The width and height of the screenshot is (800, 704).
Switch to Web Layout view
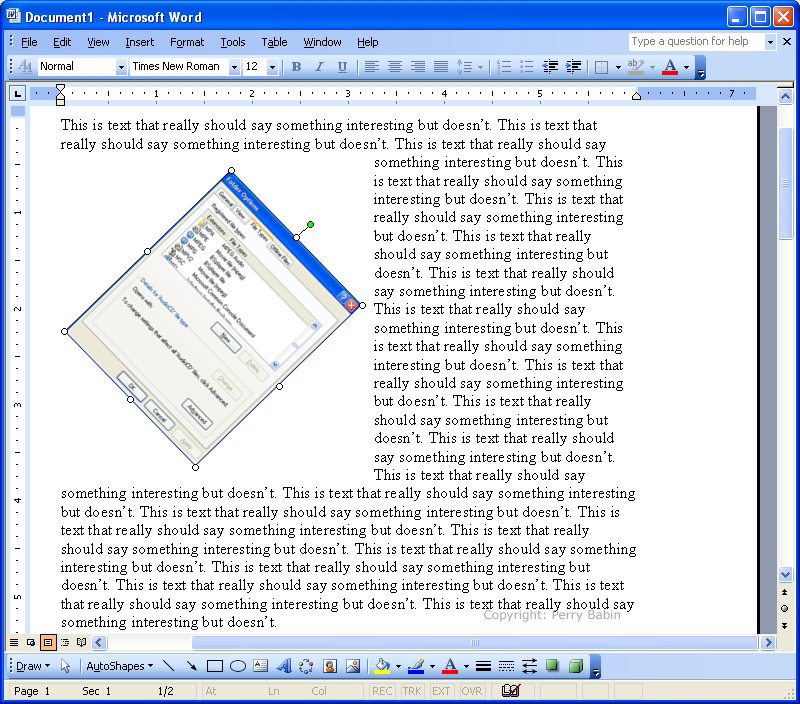pos(31,642)
